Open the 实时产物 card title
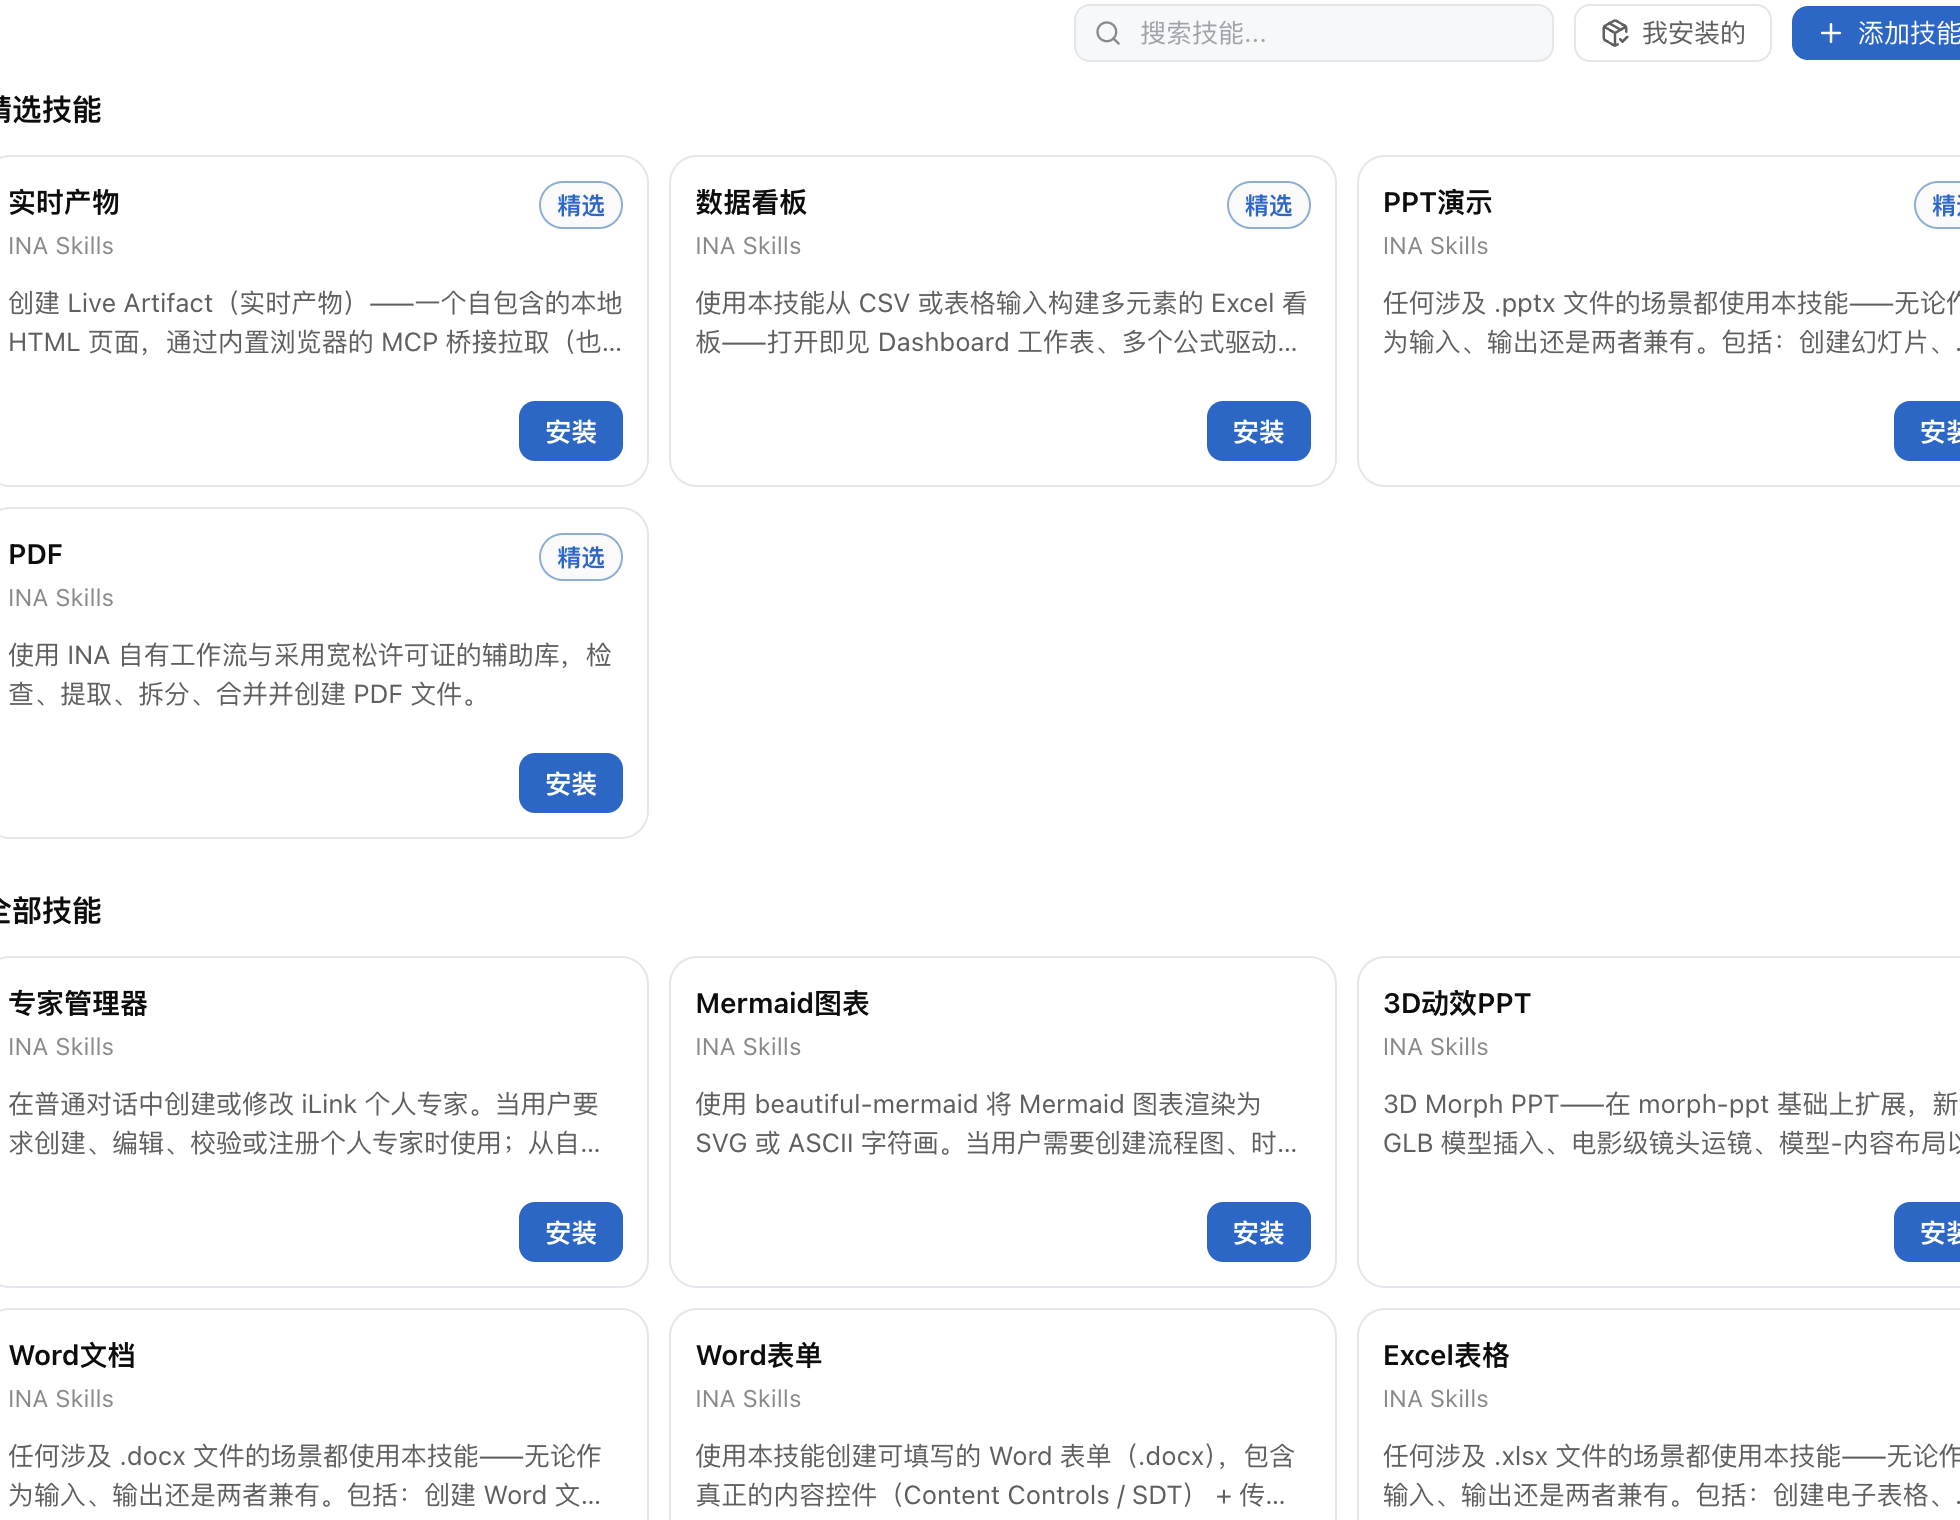Image resolution: width=1960 pixels, height=1520 pixels. click(64, 202)
